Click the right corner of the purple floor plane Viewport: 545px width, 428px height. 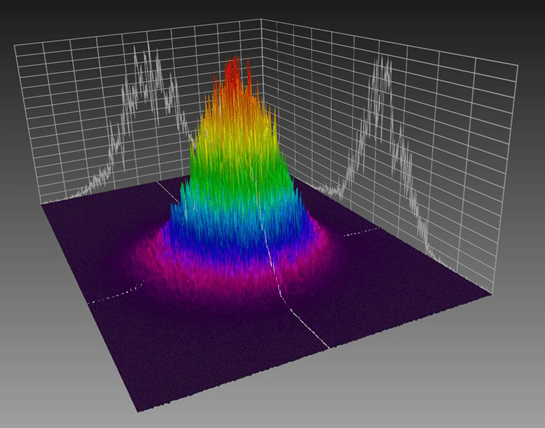pyautogui.click(x=490, y=294)
